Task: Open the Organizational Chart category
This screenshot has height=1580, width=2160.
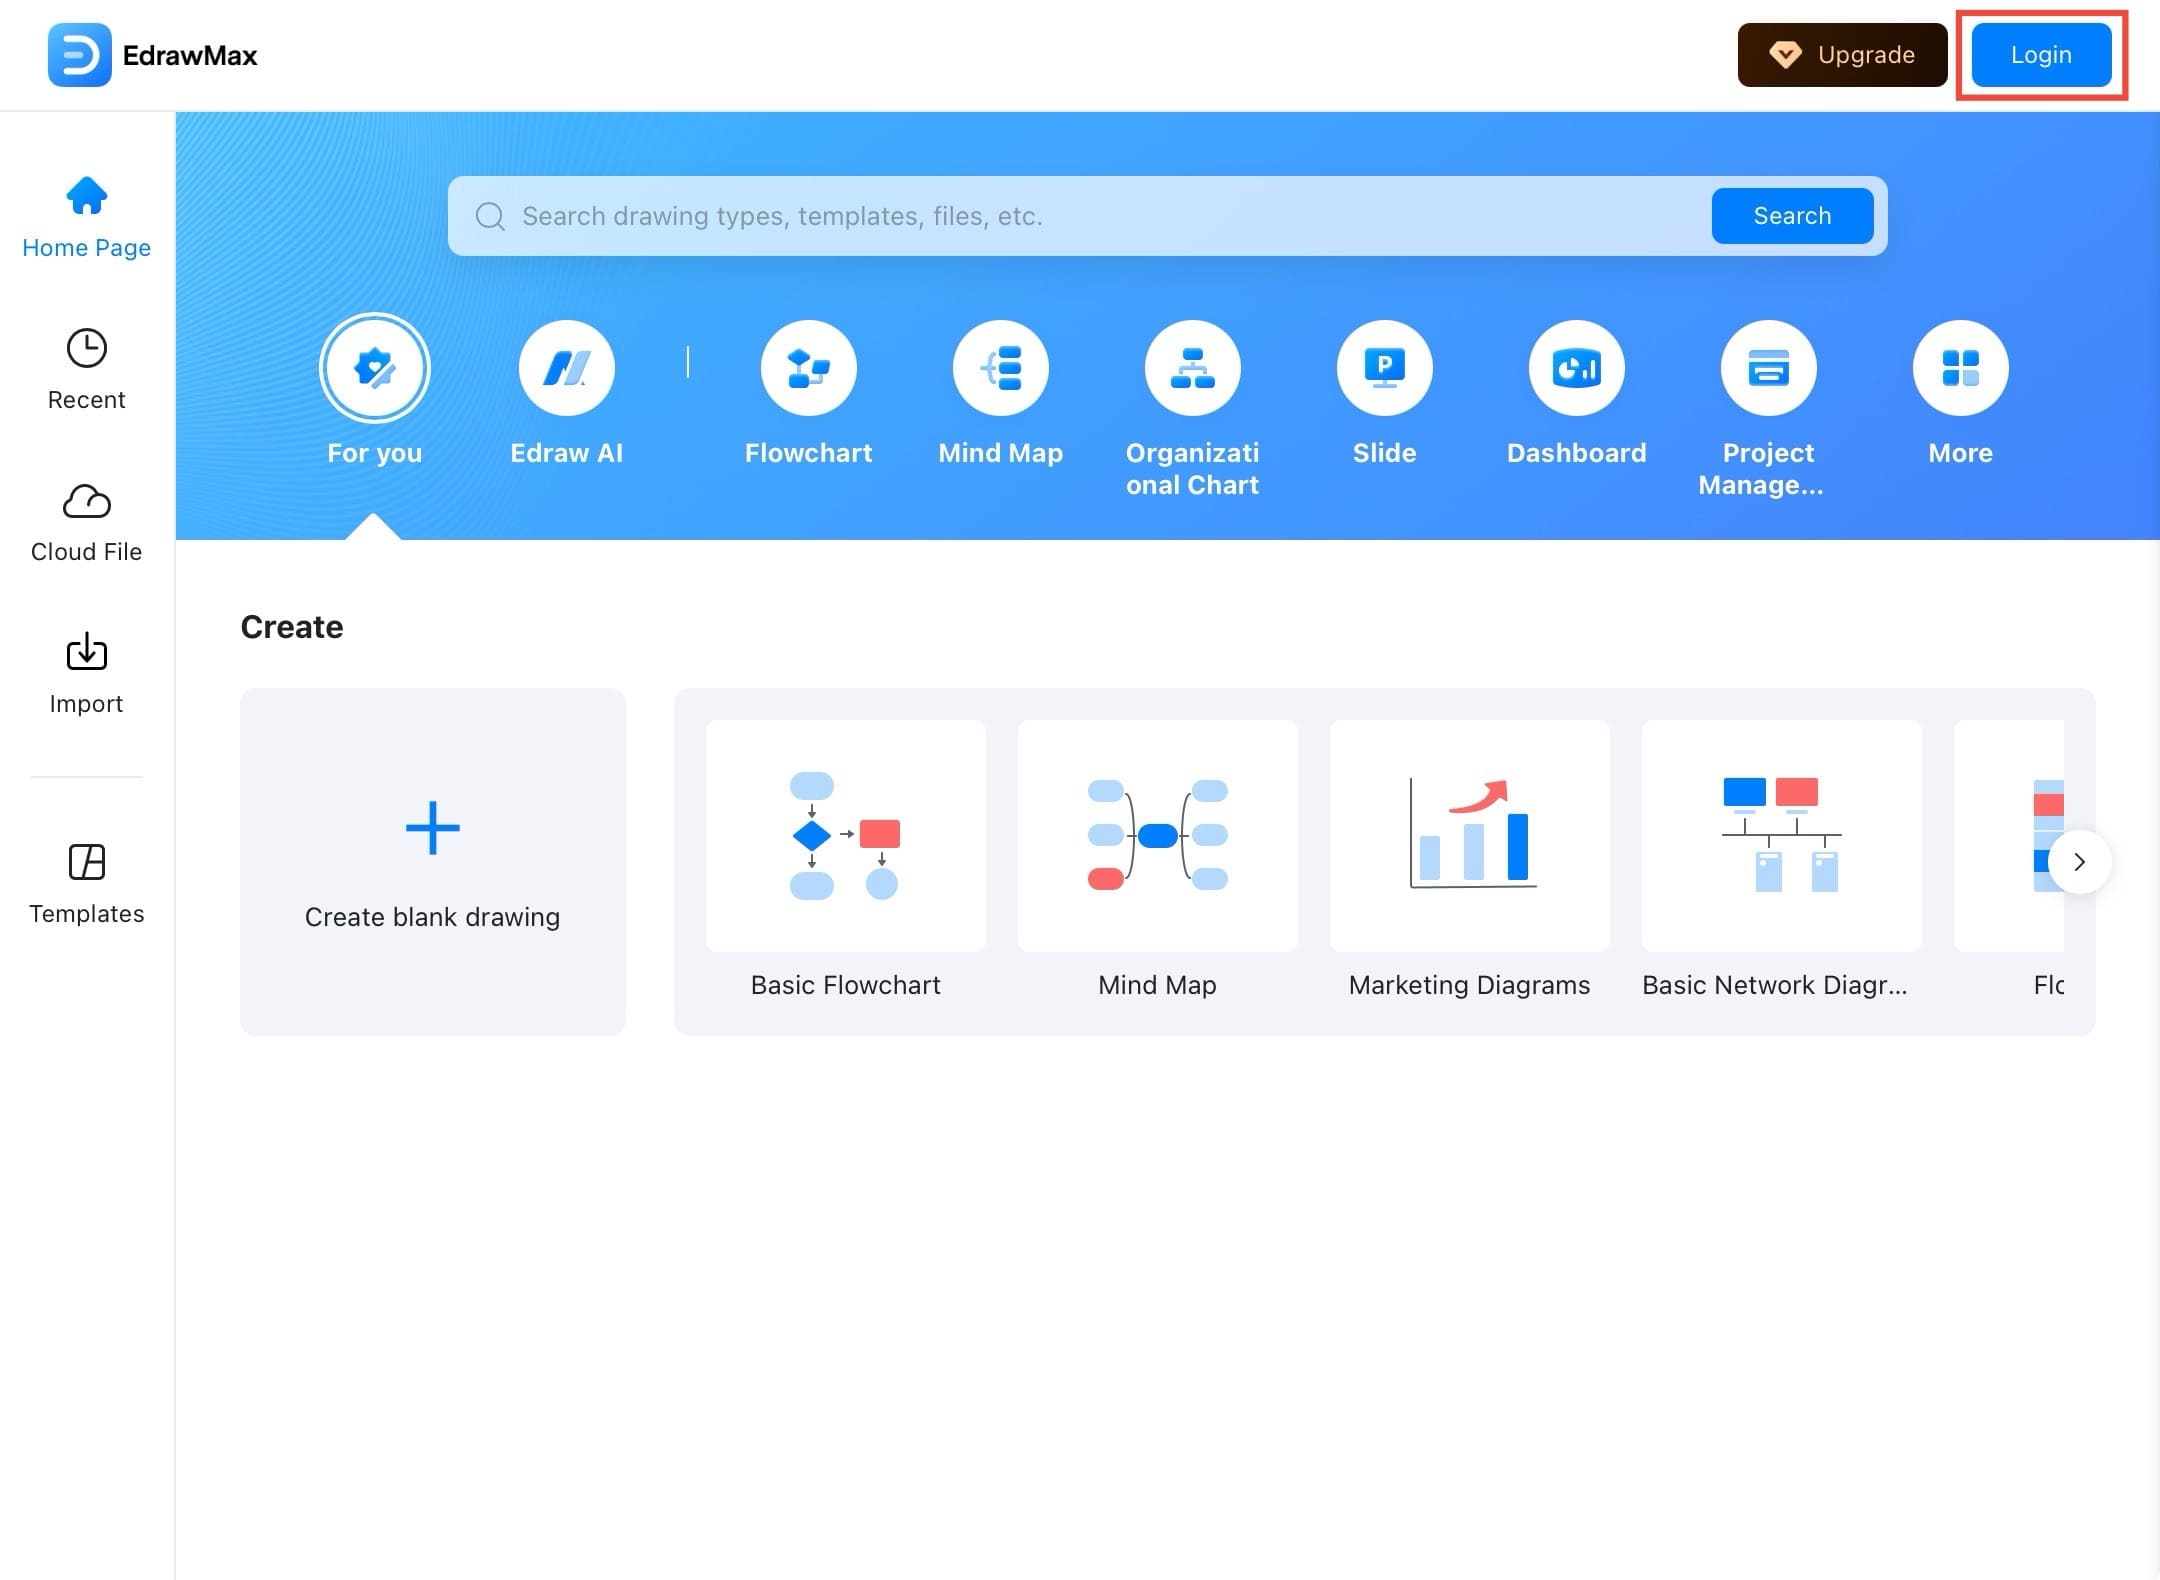Action: [1192, 368]
